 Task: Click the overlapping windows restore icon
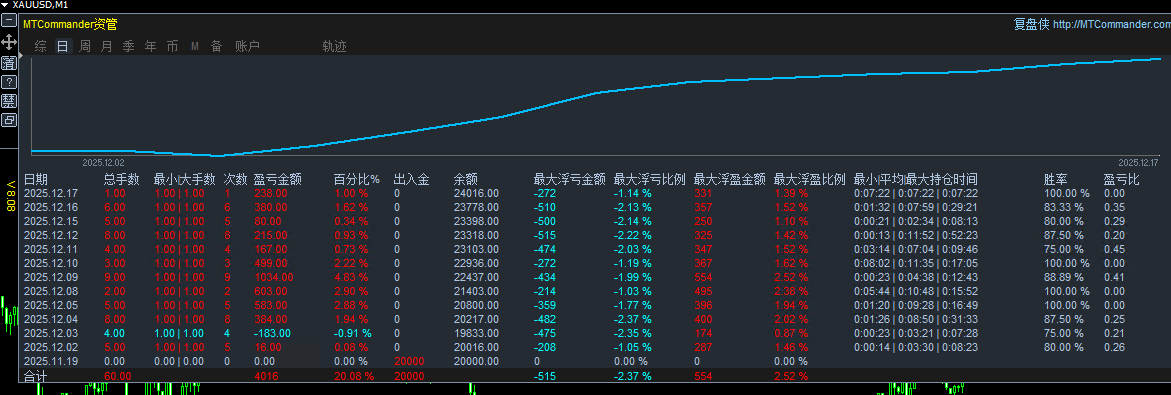[9, 119]
